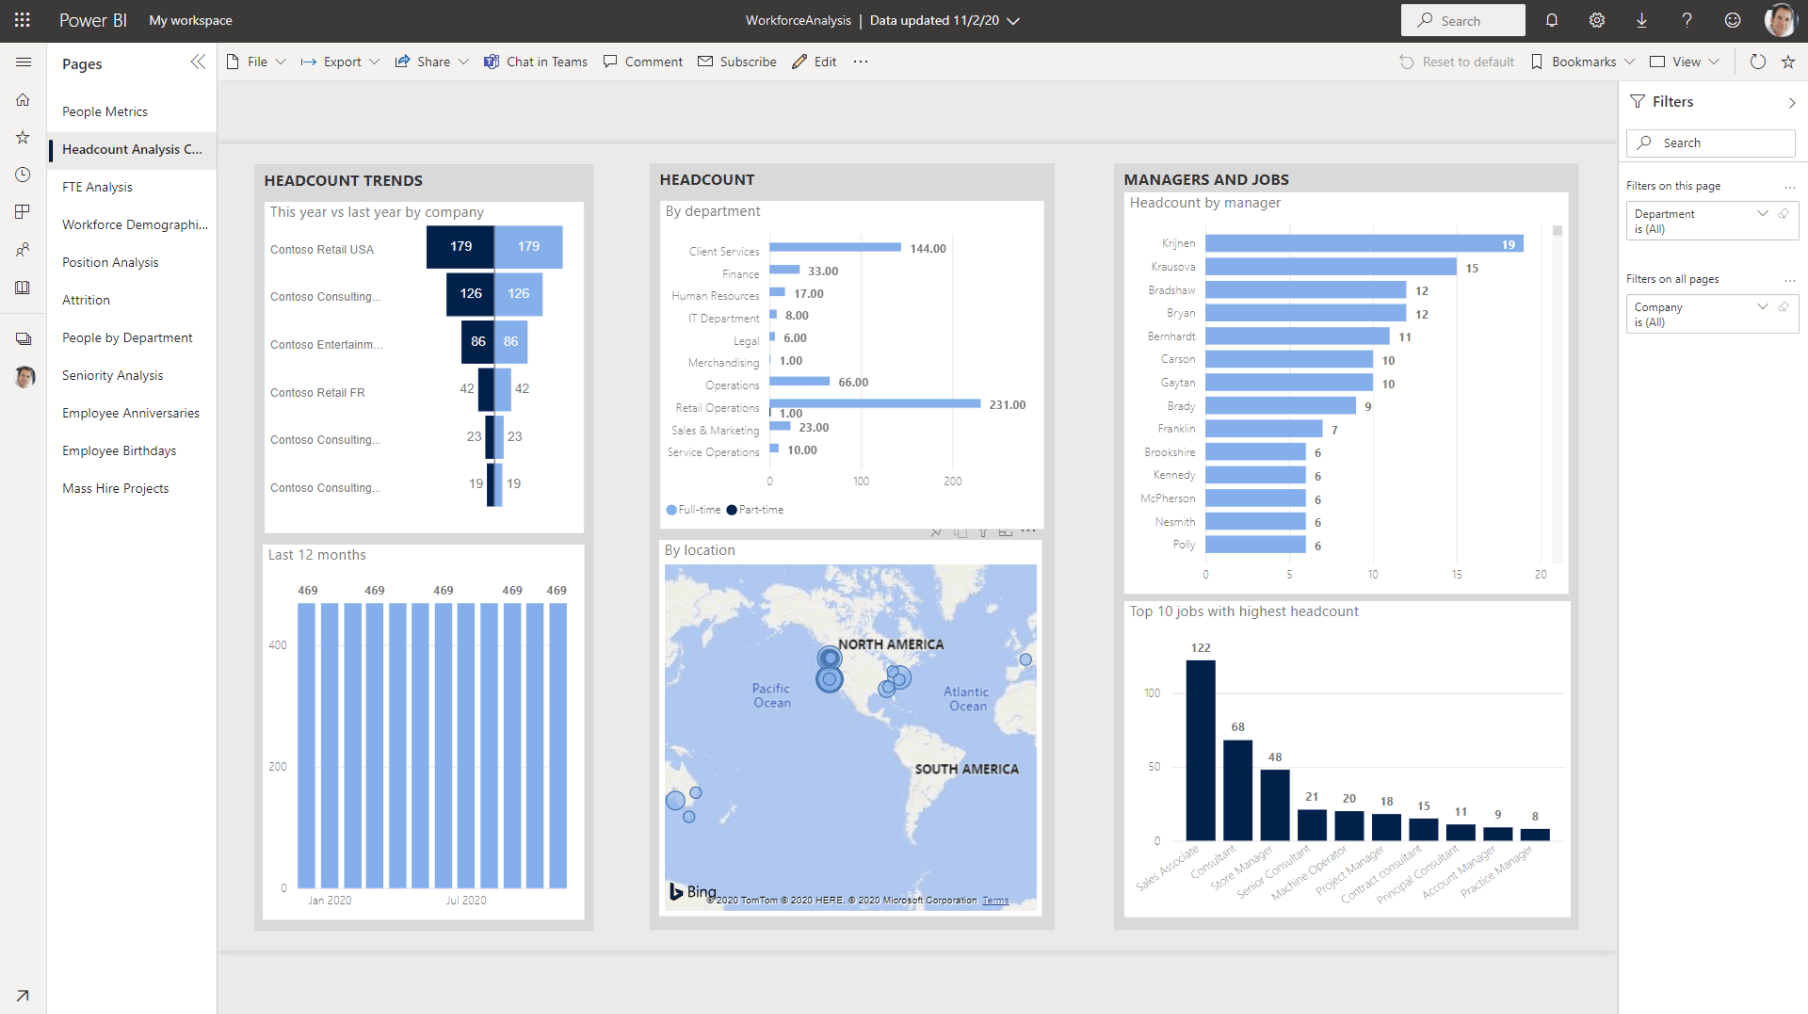1808x1014 pixels.
Task: Collapse the Filters pane with its chevron
Action: click(1790, 101)
